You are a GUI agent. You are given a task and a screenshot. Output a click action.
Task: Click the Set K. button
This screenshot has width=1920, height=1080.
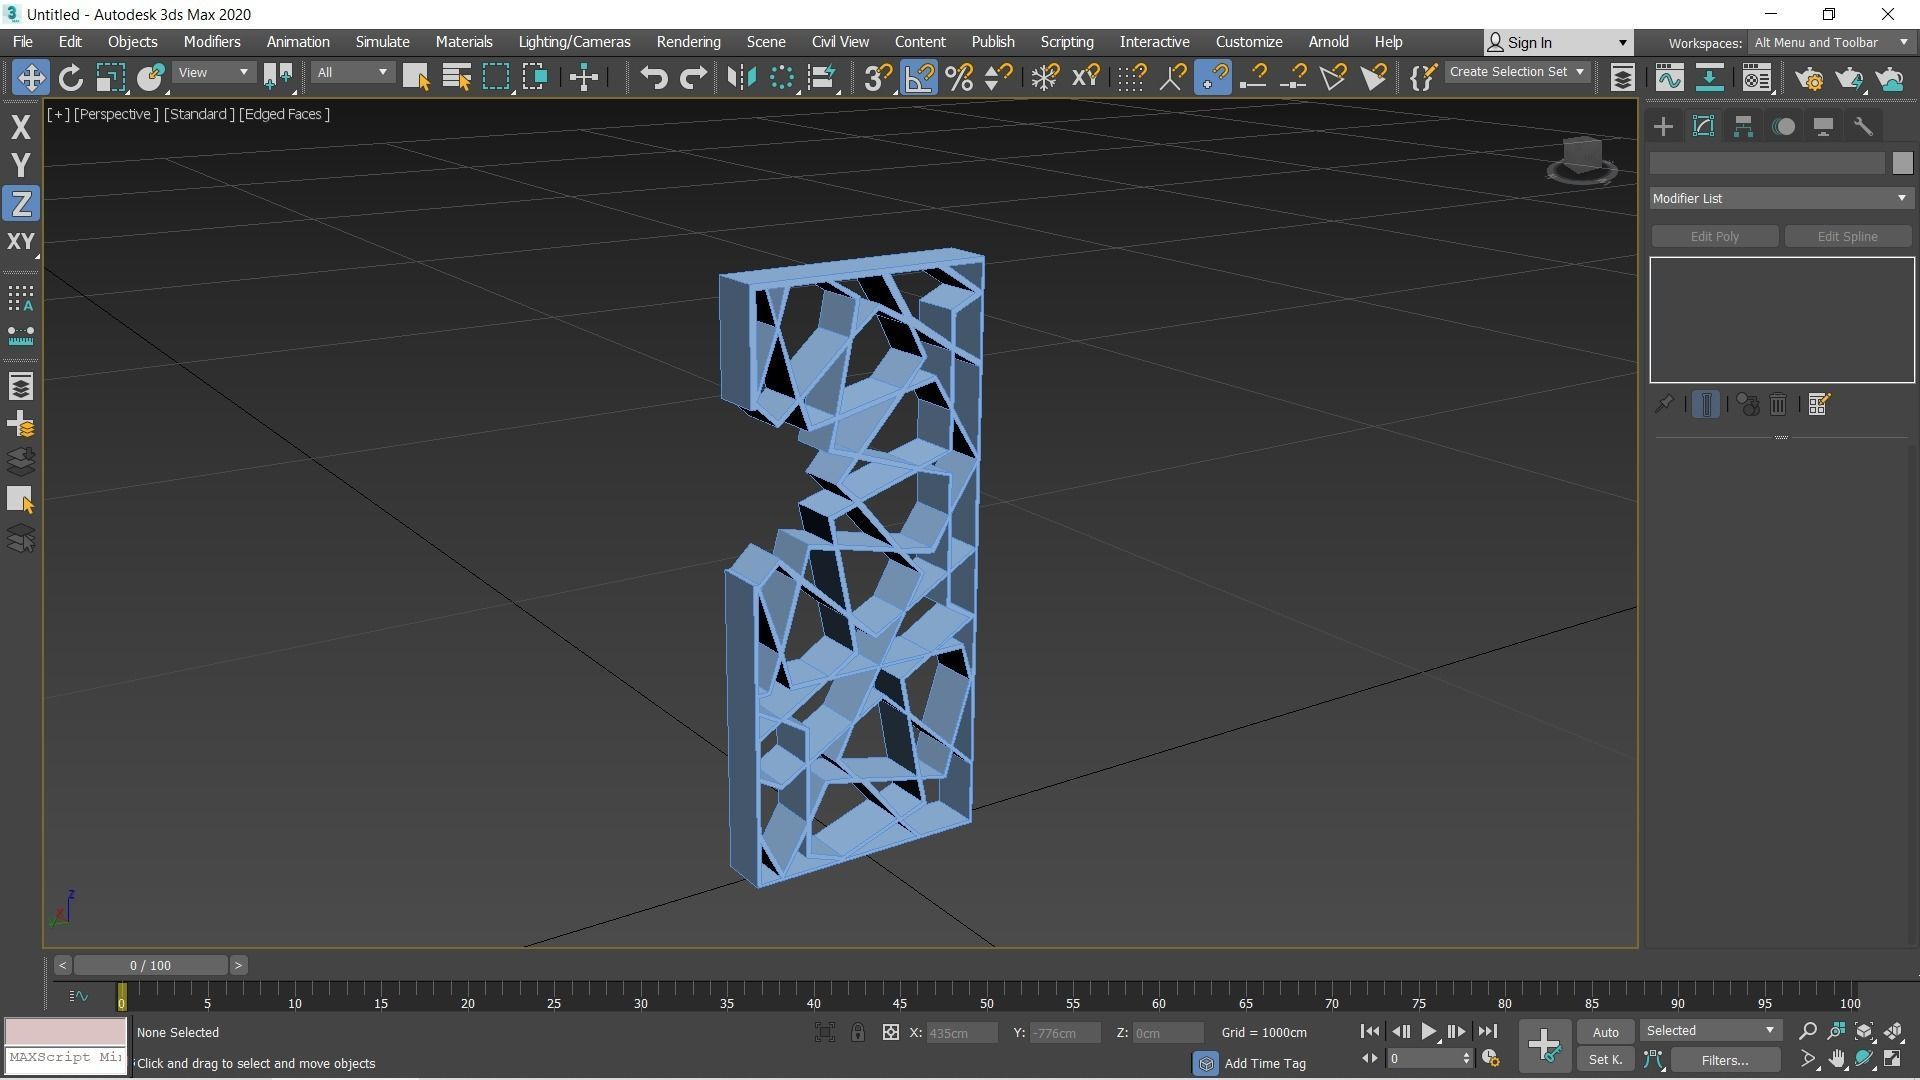[x=1606, y=1060]
